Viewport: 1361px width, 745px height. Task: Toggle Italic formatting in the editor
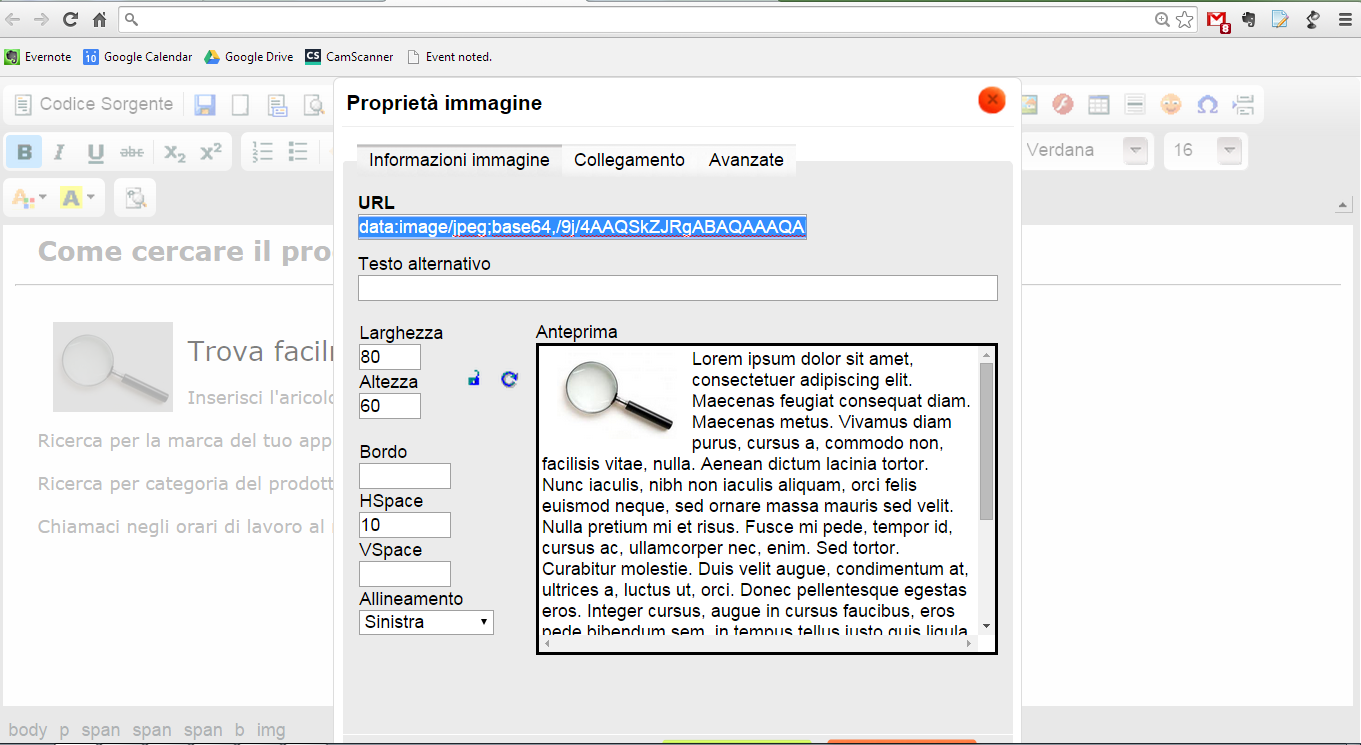59,152
